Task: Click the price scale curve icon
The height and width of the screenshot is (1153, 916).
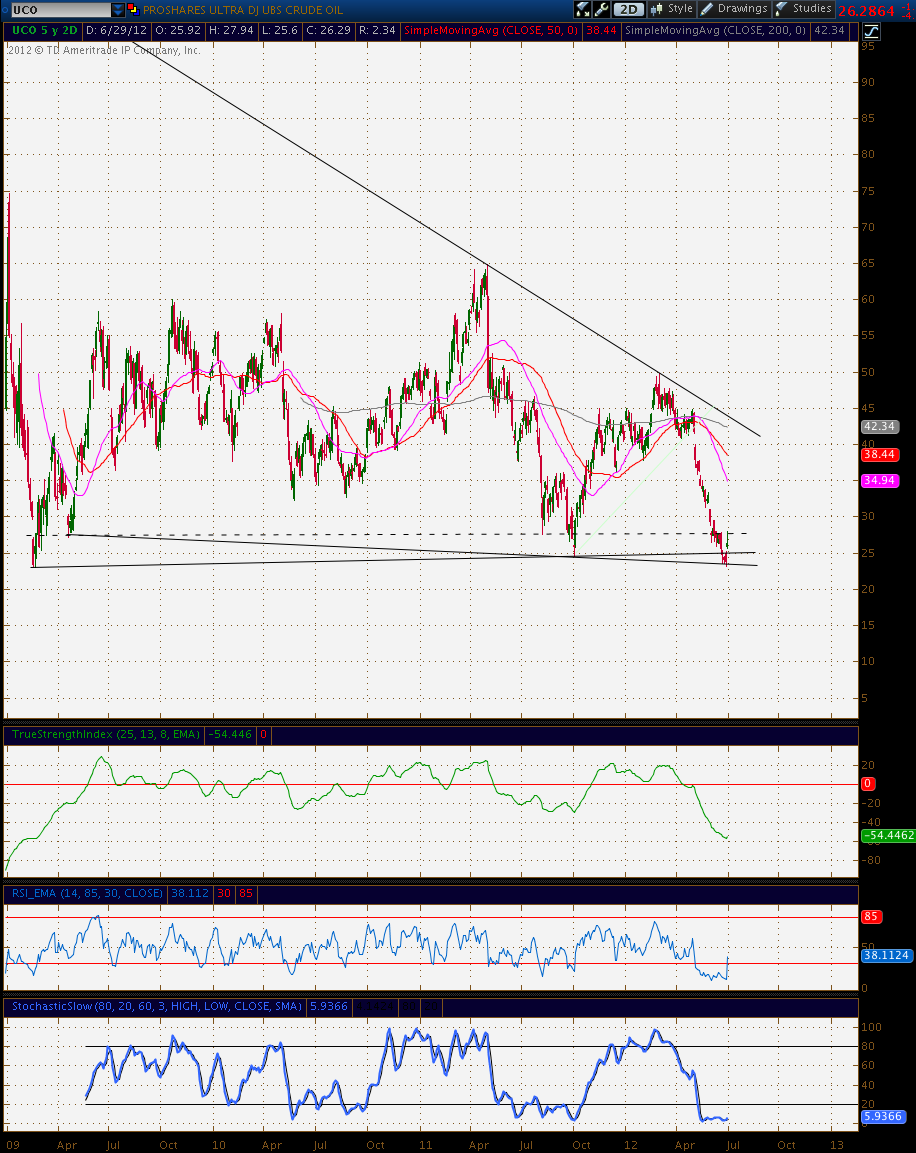Action: [871, 31]
